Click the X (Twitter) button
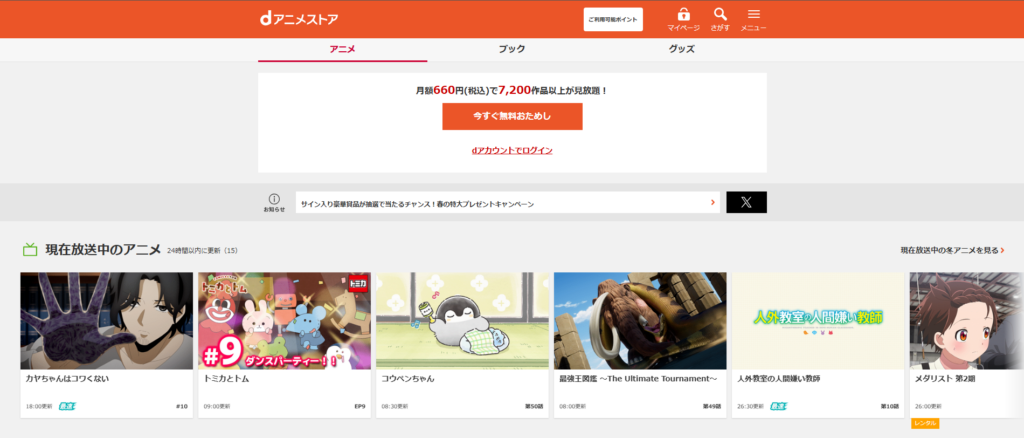Image resolution: width=1024 pixels, height=438 pixels. pos(746,202)
